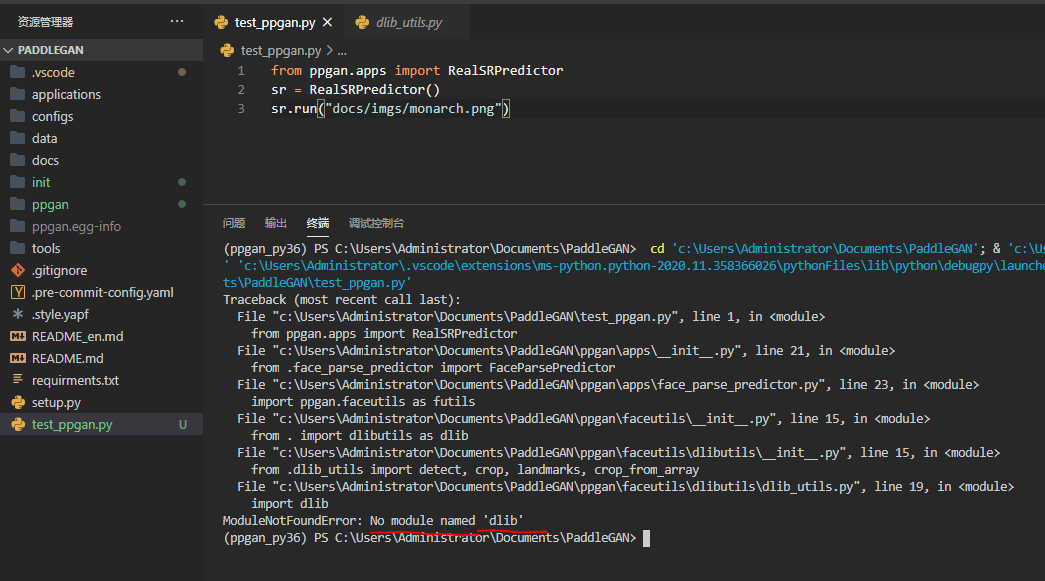1045x581 pixels.
Task: Click the terminal prompt cursor at bottom
Action: pos(646,538)
